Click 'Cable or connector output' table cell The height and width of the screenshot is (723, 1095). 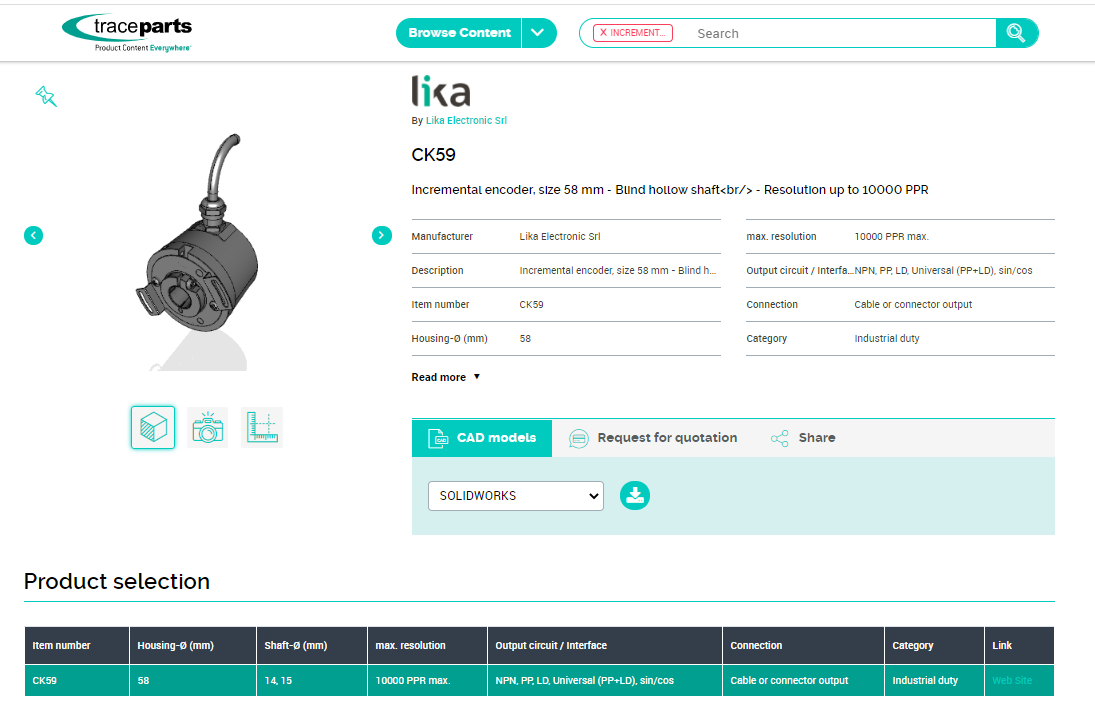[803, 680]
